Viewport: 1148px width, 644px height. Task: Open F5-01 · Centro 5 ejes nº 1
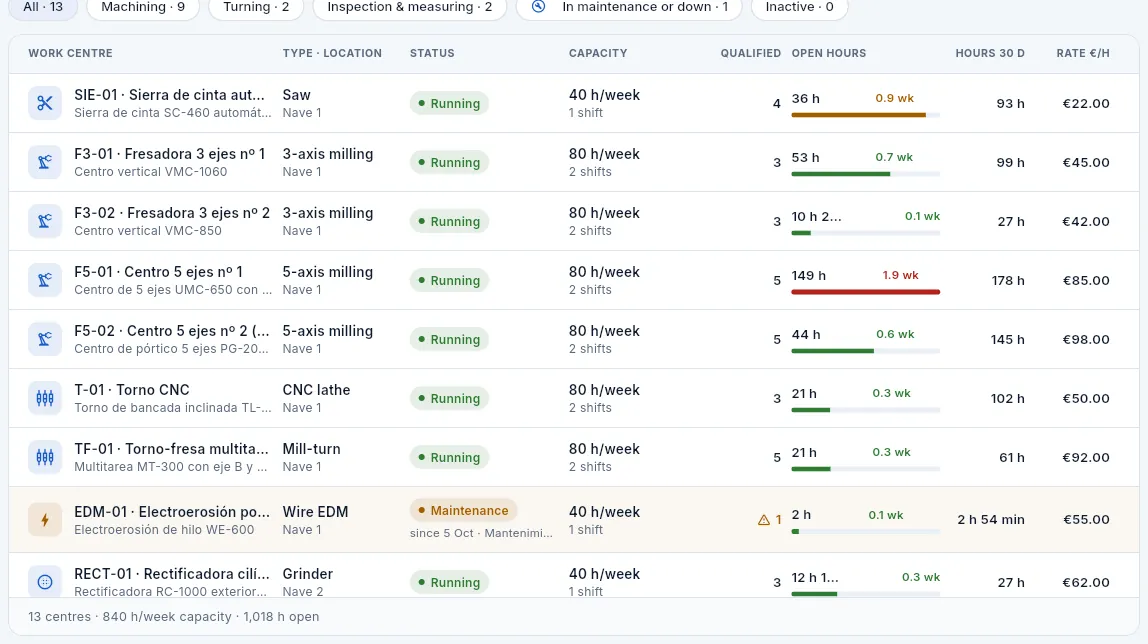coord(574,280)
